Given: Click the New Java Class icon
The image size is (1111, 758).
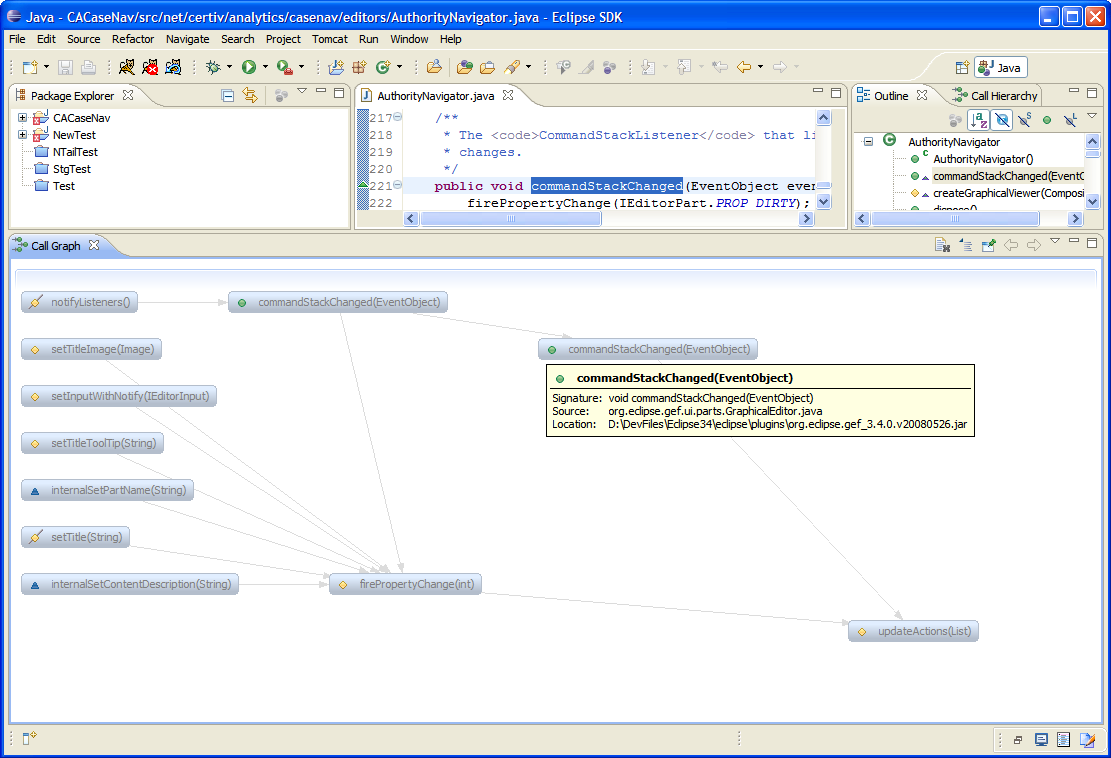Looking at the screenshot, I should pos(383,67).
